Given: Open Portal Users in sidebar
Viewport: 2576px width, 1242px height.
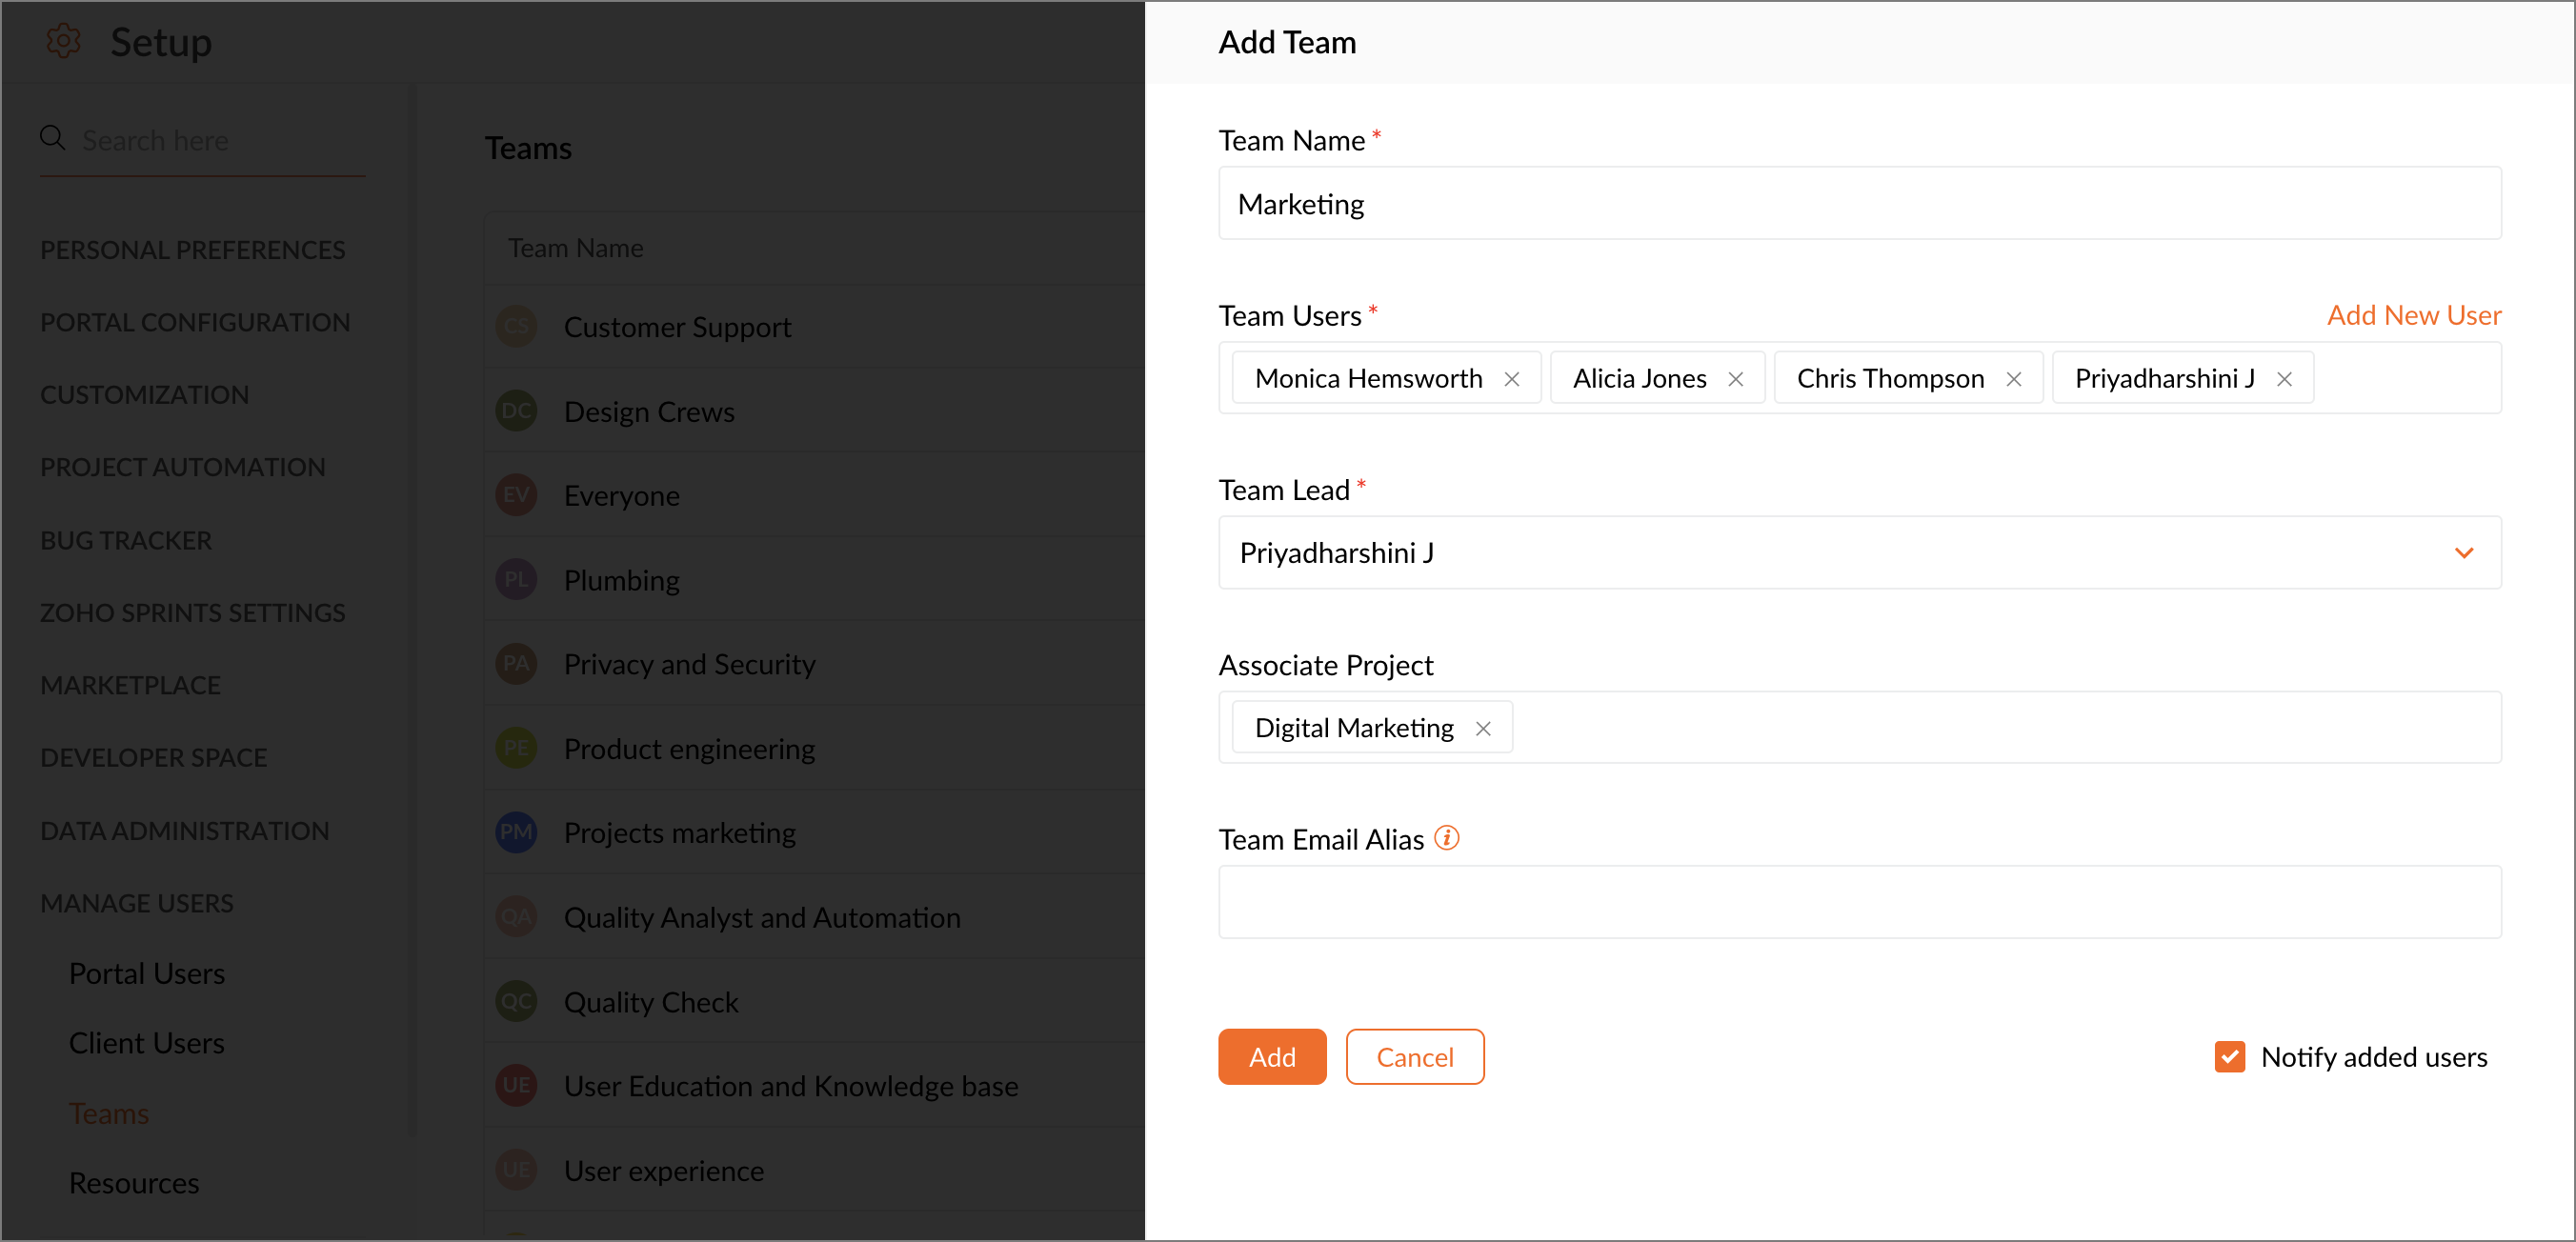Looking at the screenshot, I should [x=147, y=973].
